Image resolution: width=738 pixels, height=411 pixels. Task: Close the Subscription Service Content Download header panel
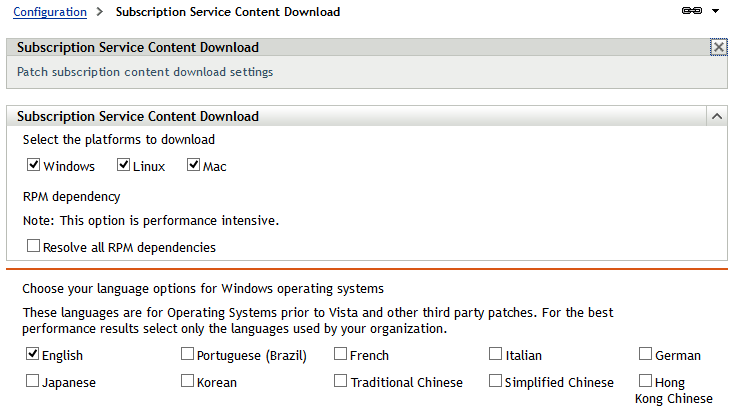coord(718,47)
